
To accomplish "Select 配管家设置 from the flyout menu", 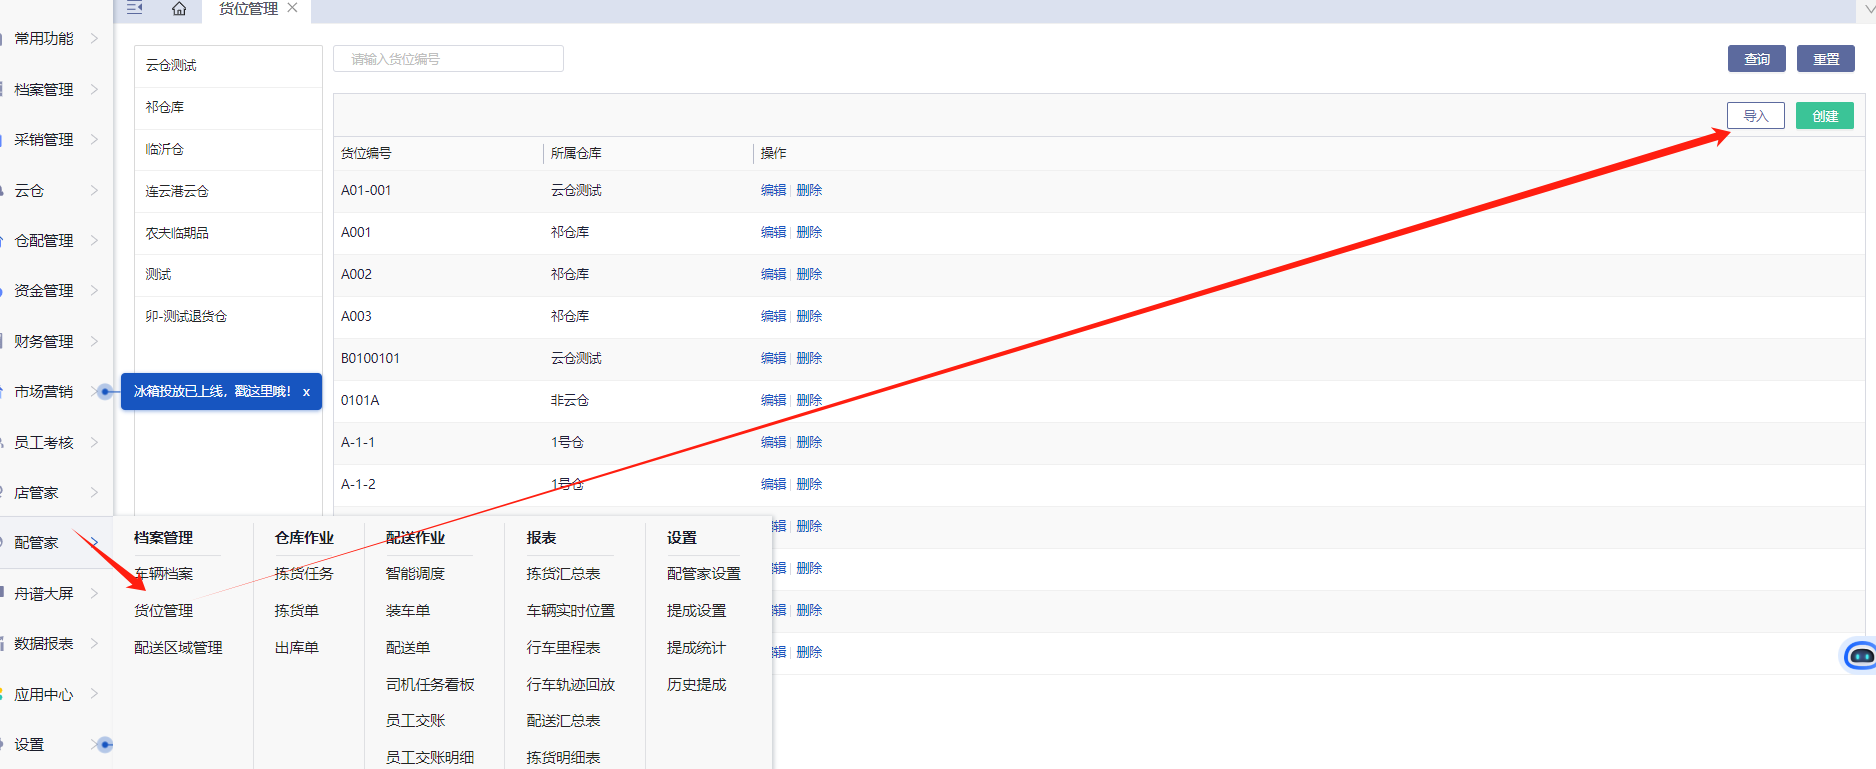I will [x=703, y=574].
